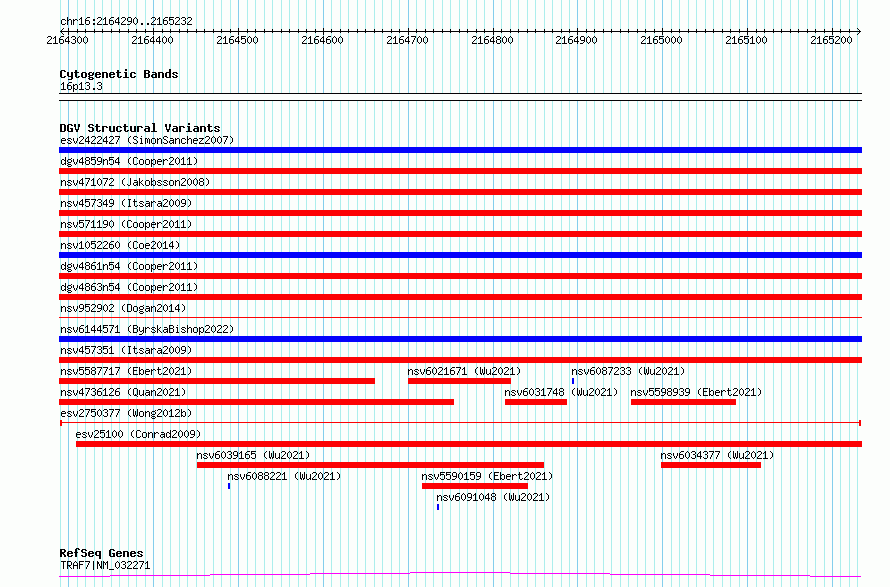Screen dimensions: 890x587
Task: Click ruler position 2165100
Action: point(746,40)
